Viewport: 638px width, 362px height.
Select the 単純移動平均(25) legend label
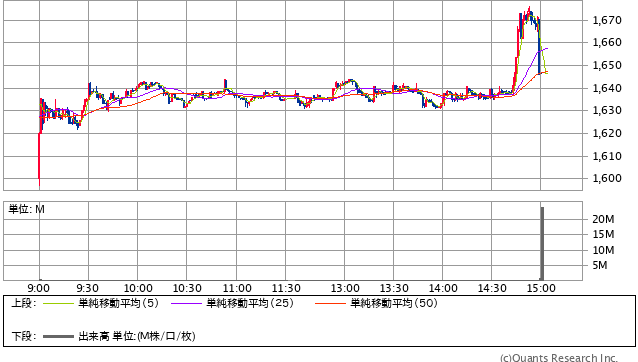coord(250,303)
